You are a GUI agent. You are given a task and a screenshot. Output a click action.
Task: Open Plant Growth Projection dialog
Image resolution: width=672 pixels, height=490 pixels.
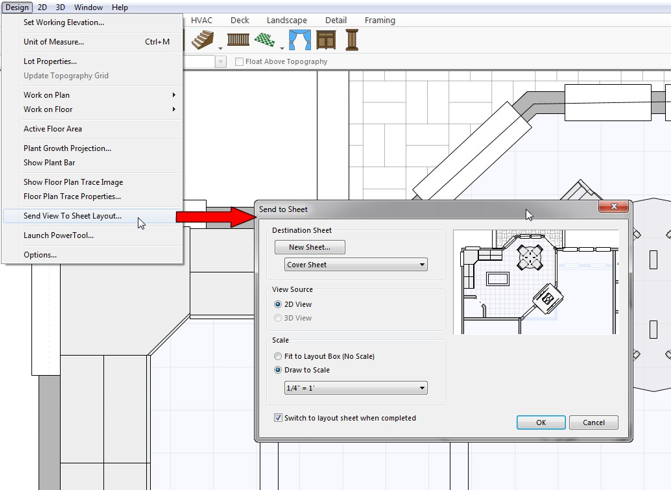(x=93, y=148)
